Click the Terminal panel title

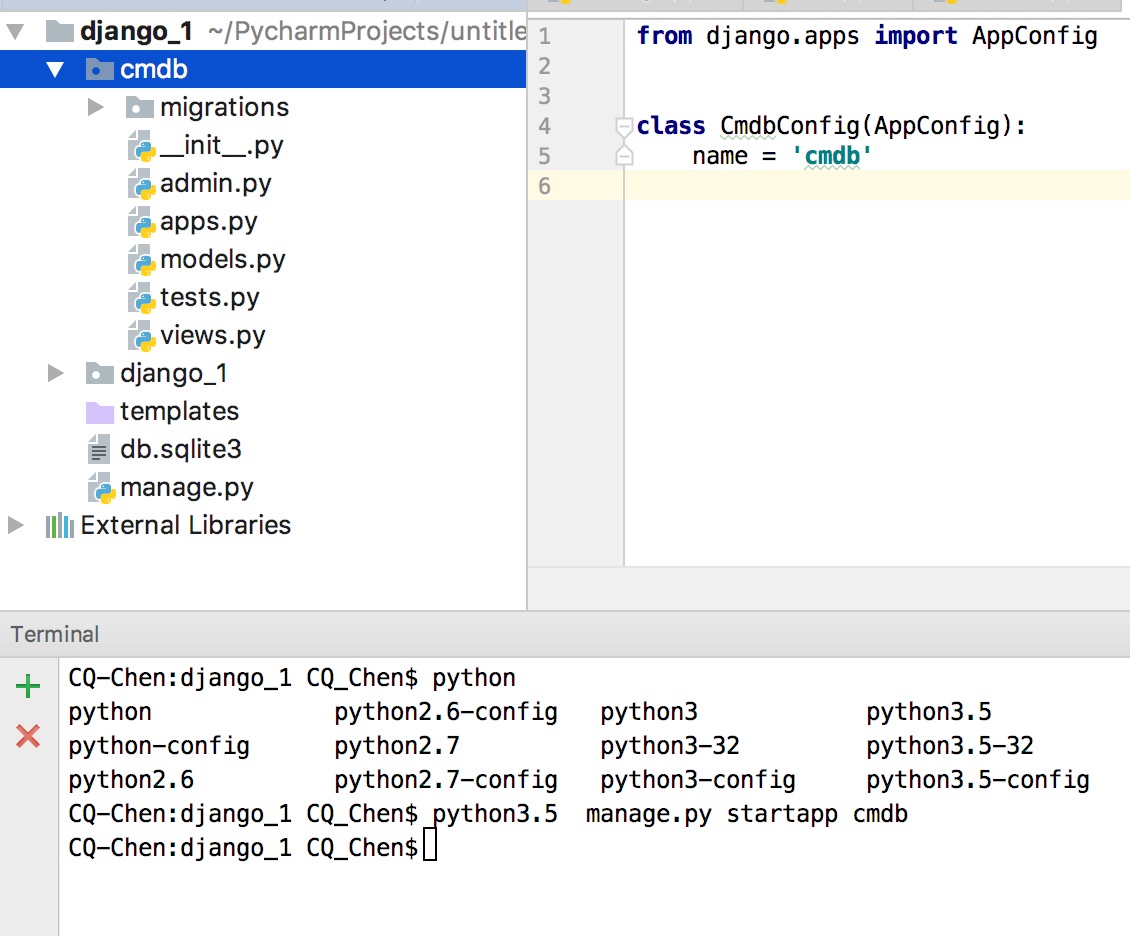55,634
